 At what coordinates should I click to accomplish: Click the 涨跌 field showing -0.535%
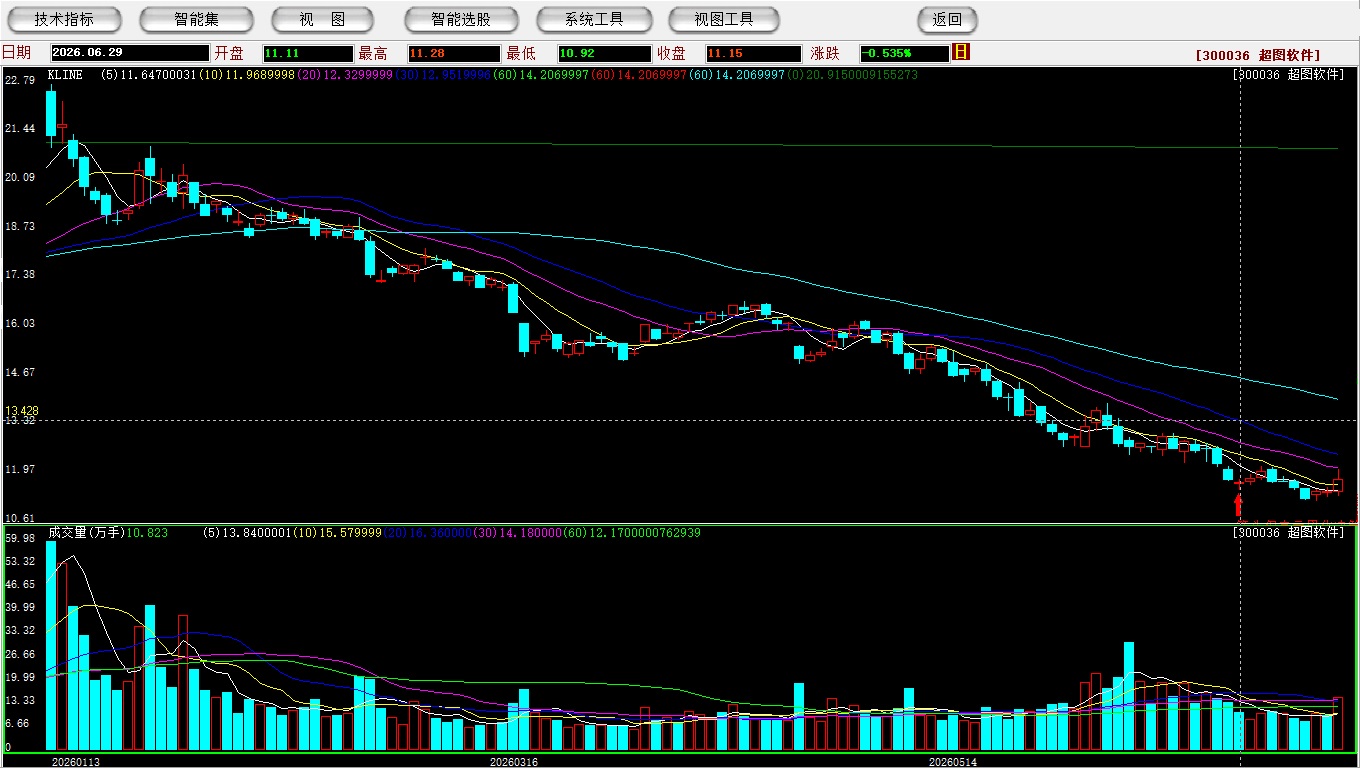tap(903, 53)
